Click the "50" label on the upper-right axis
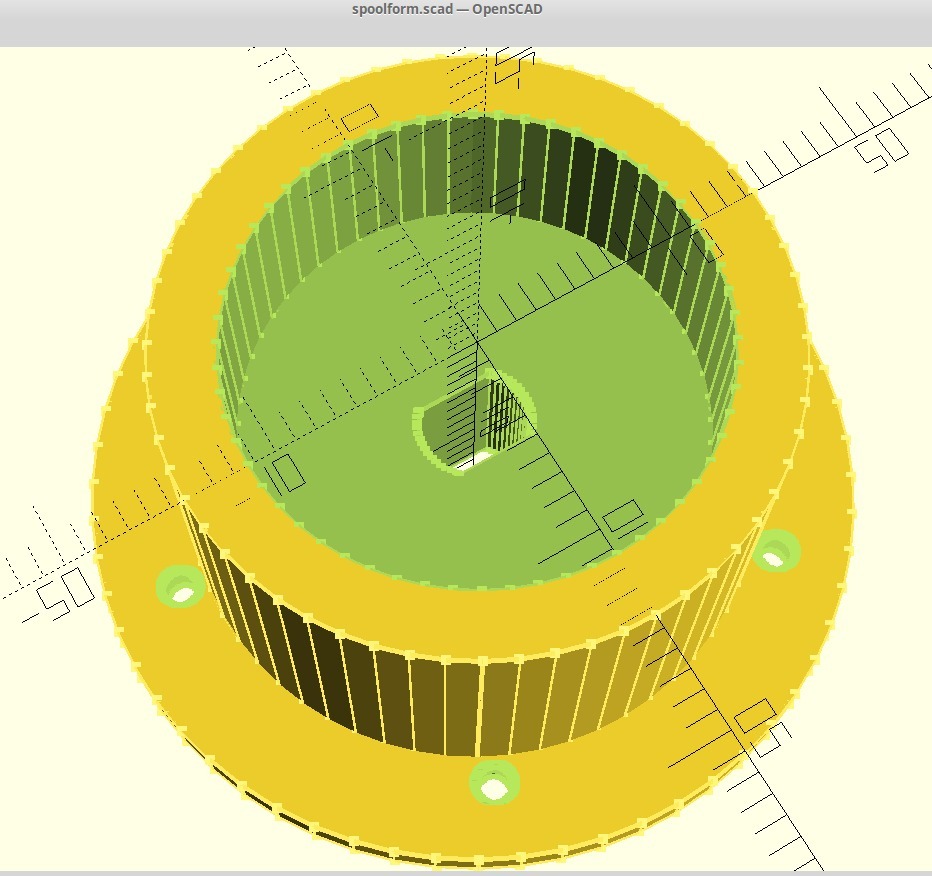 [x=881, y=150]
